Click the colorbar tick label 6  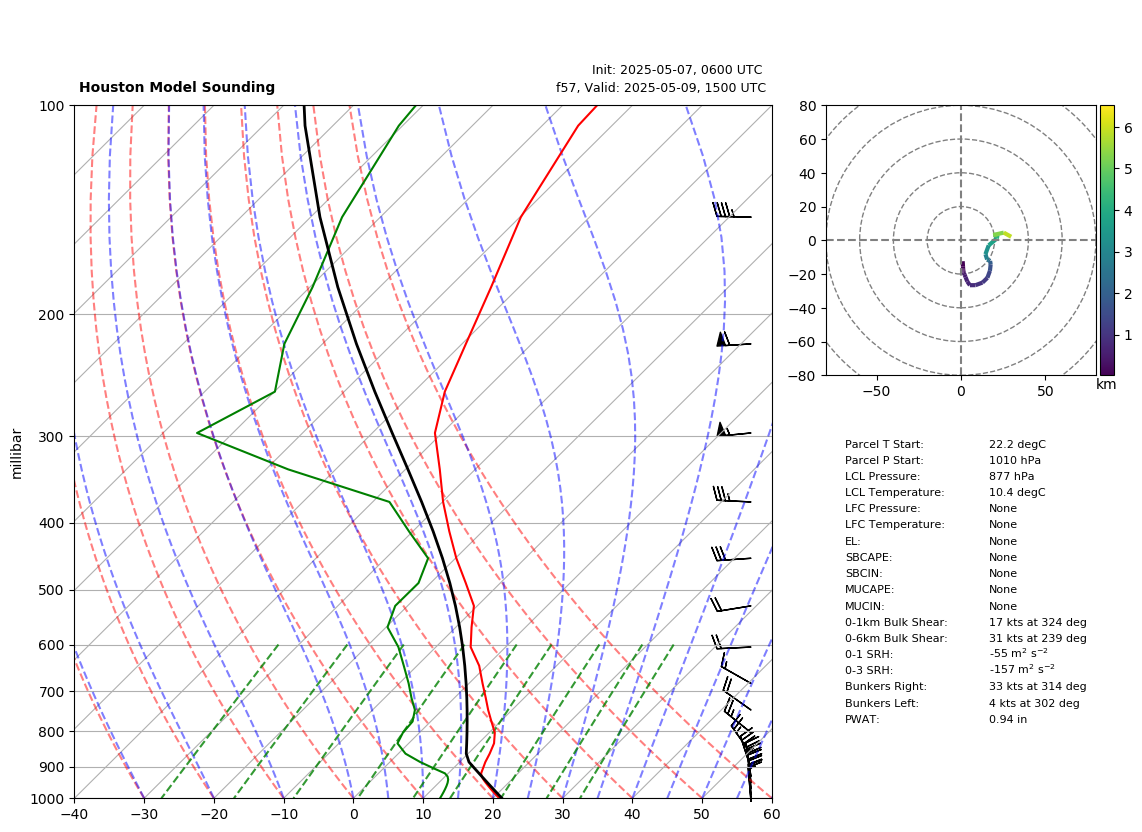click(x=1128, y=128)
